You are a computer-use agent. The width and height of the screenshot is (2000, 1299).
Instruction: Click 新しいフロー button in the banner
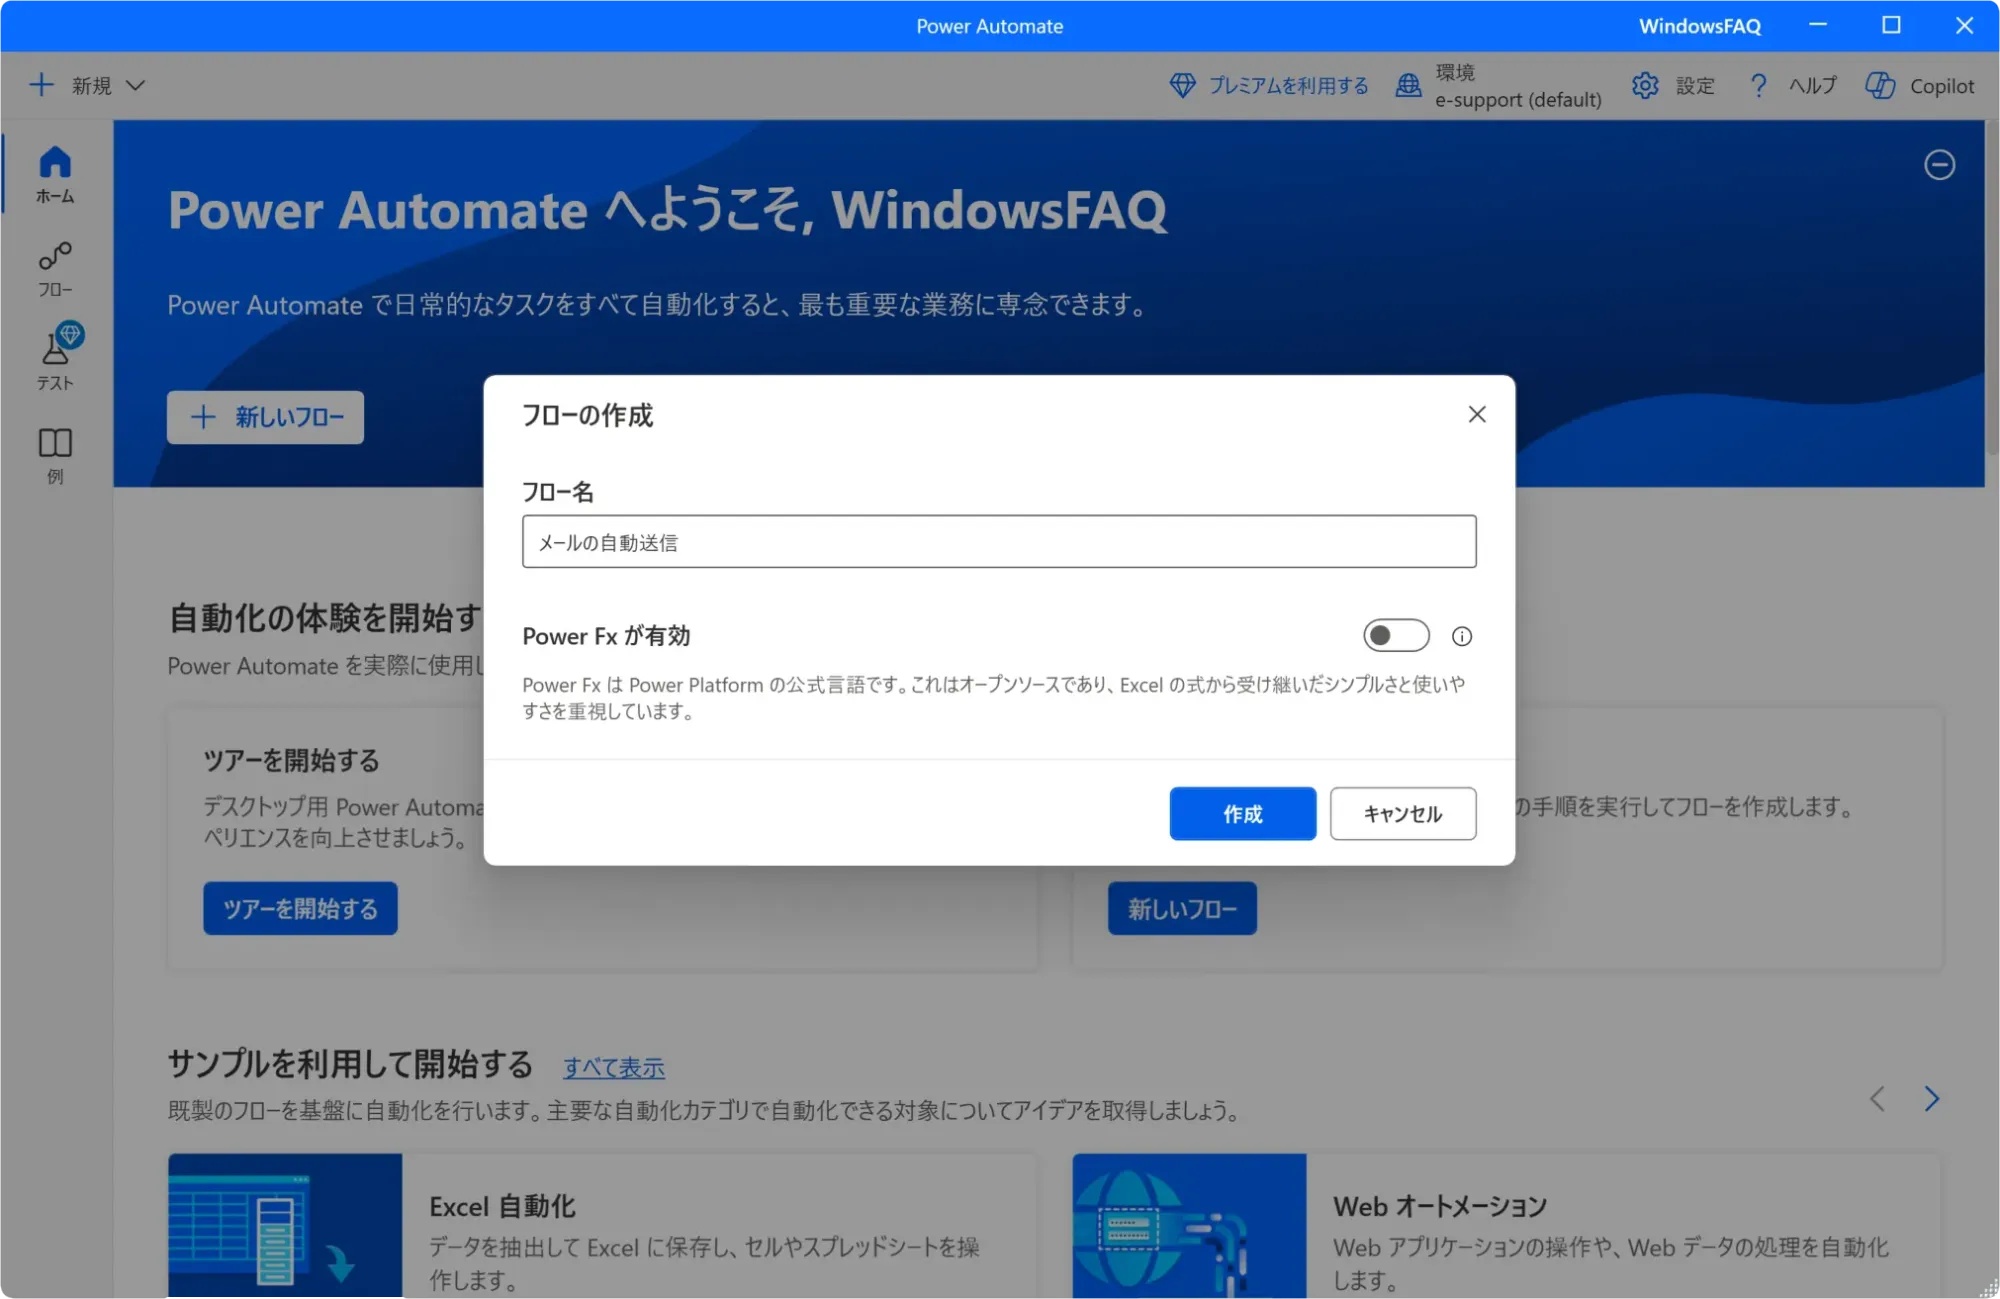tap(265, 417)
